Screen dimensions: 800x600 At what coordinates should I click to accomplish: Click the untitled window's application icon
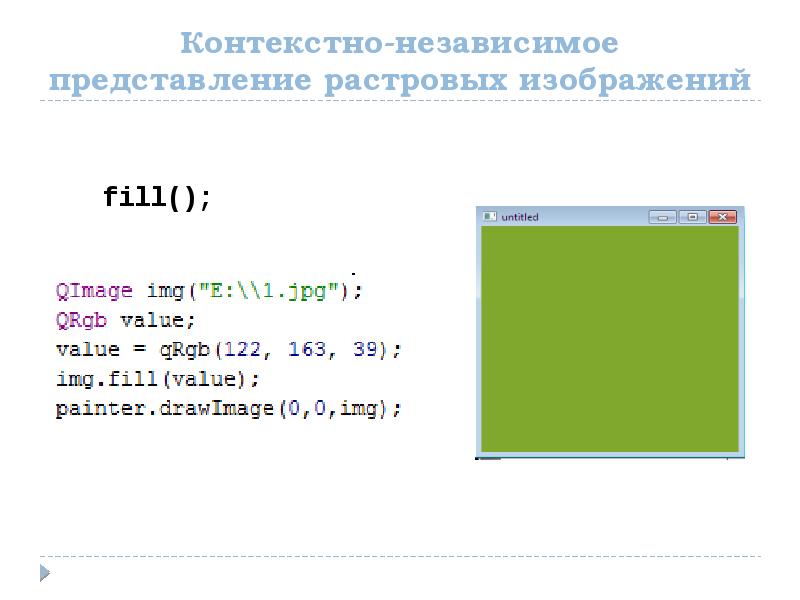[x=489, y=216]
